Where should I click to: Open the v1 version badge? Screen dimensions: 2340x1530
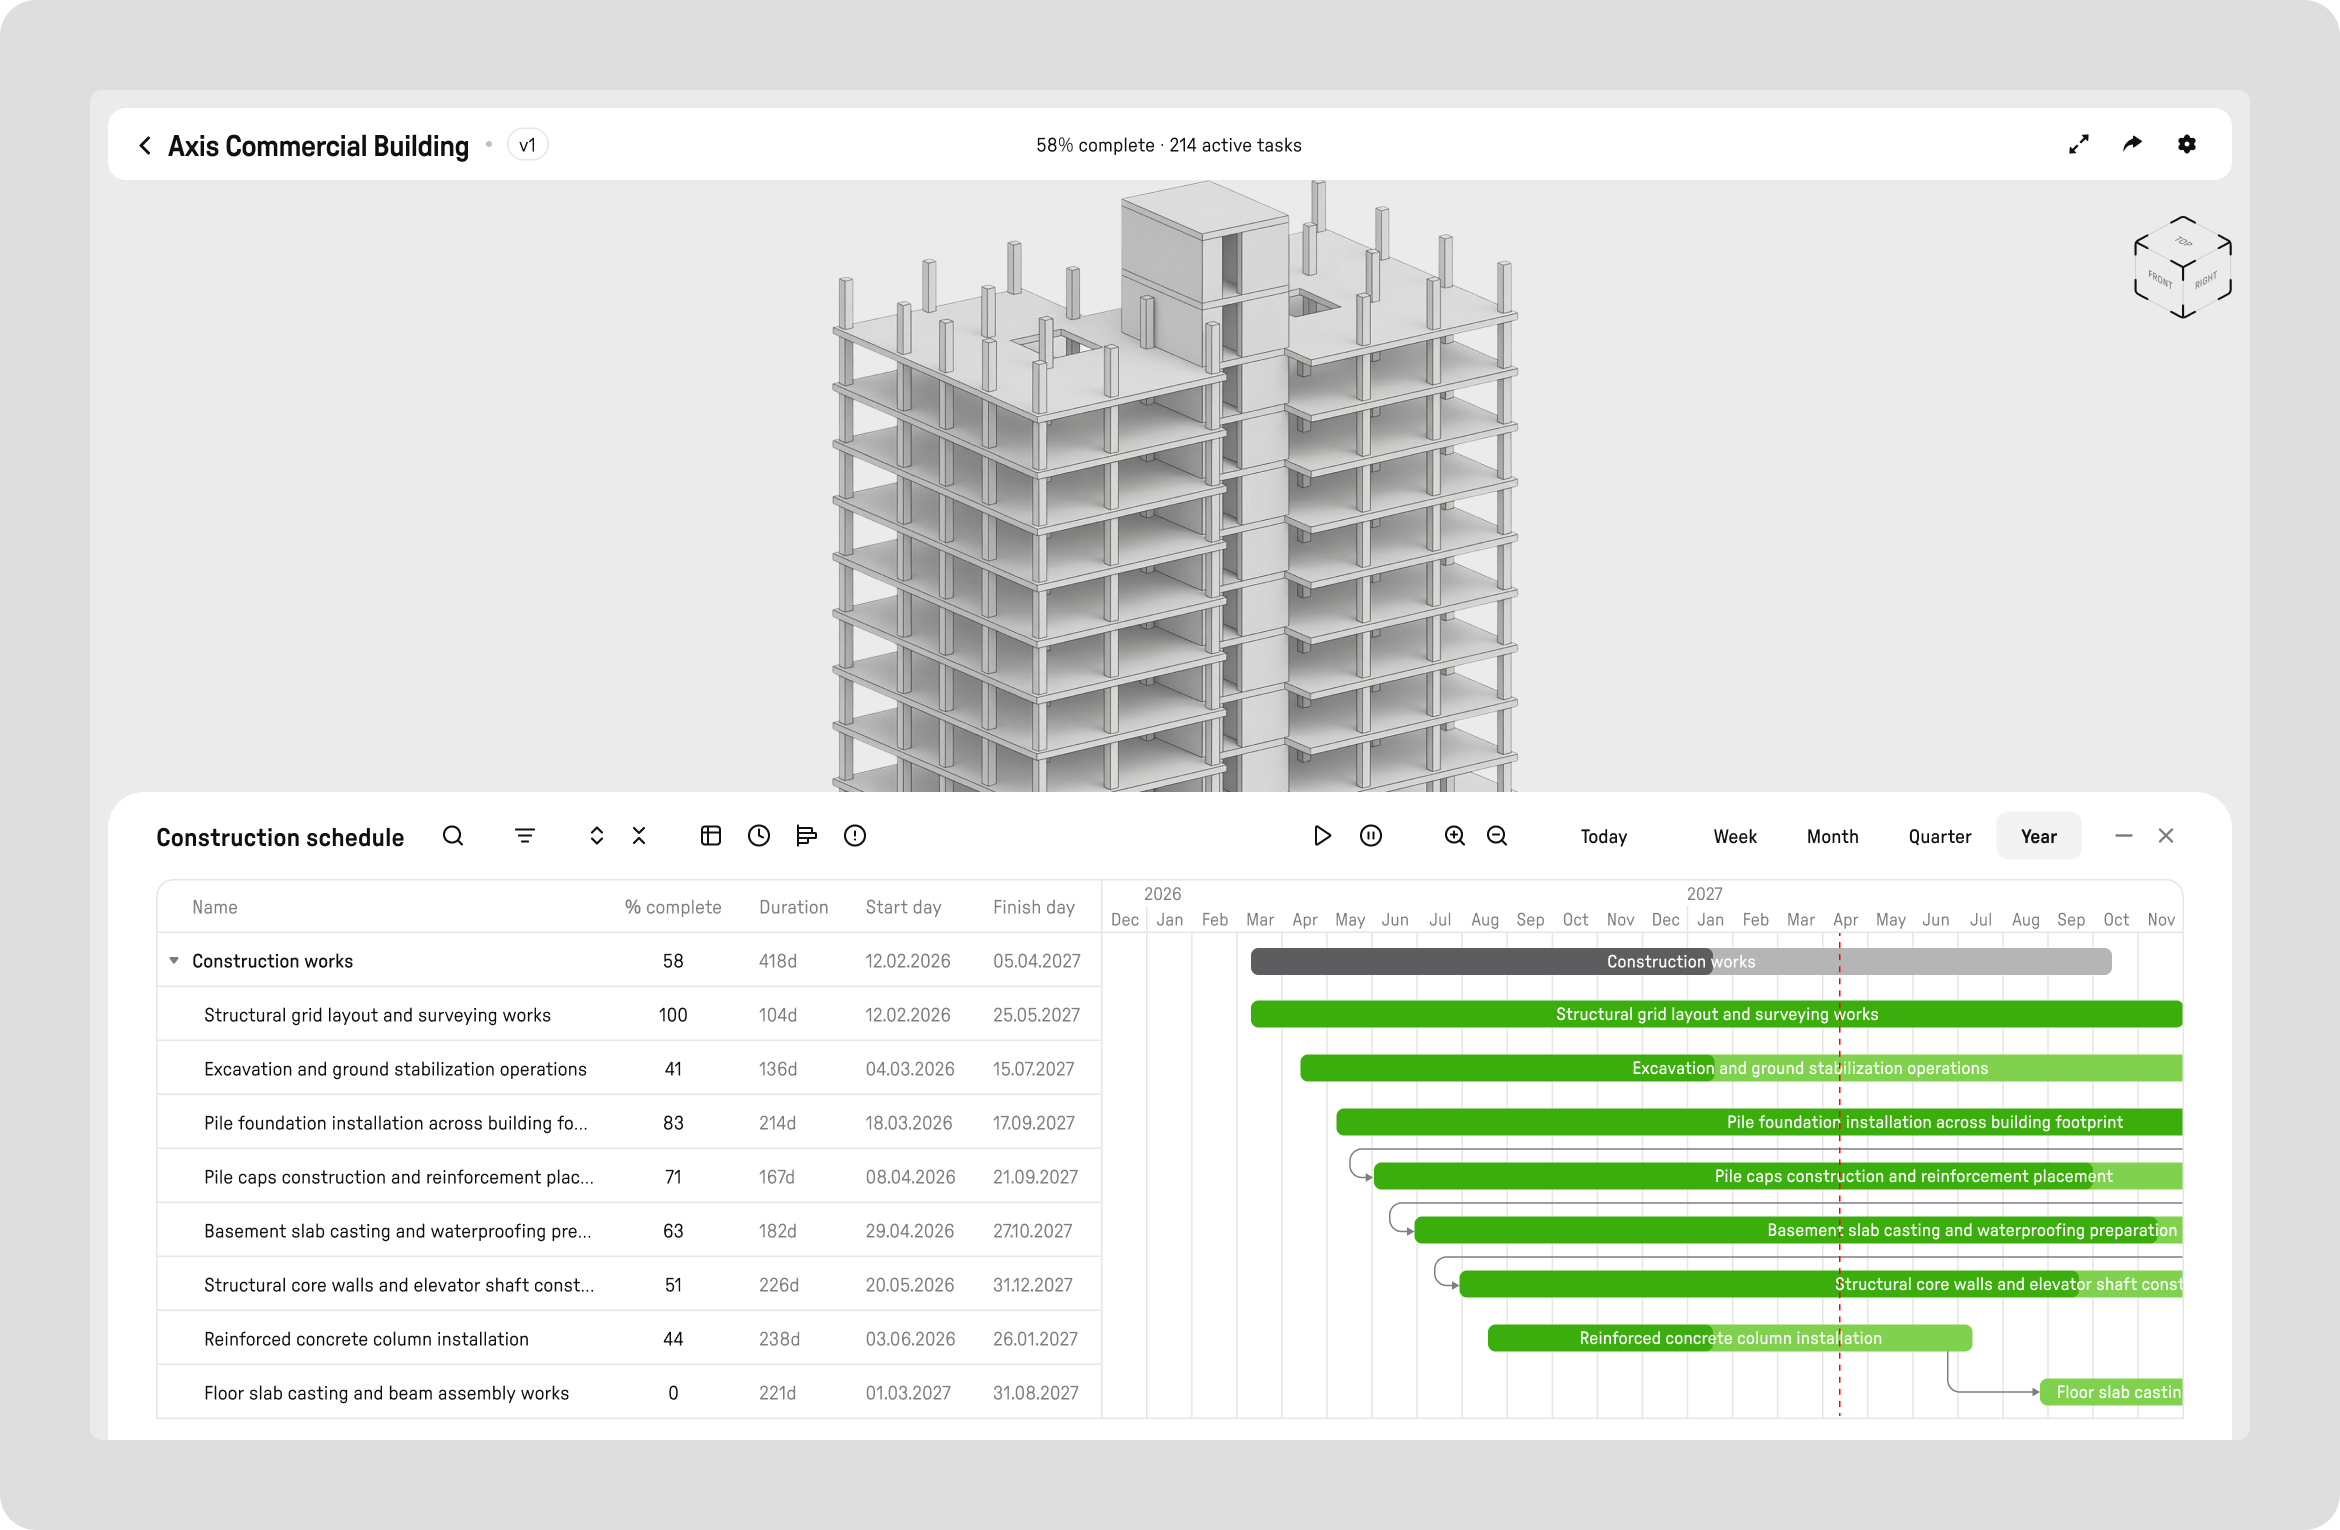click(x=527, y=145)
